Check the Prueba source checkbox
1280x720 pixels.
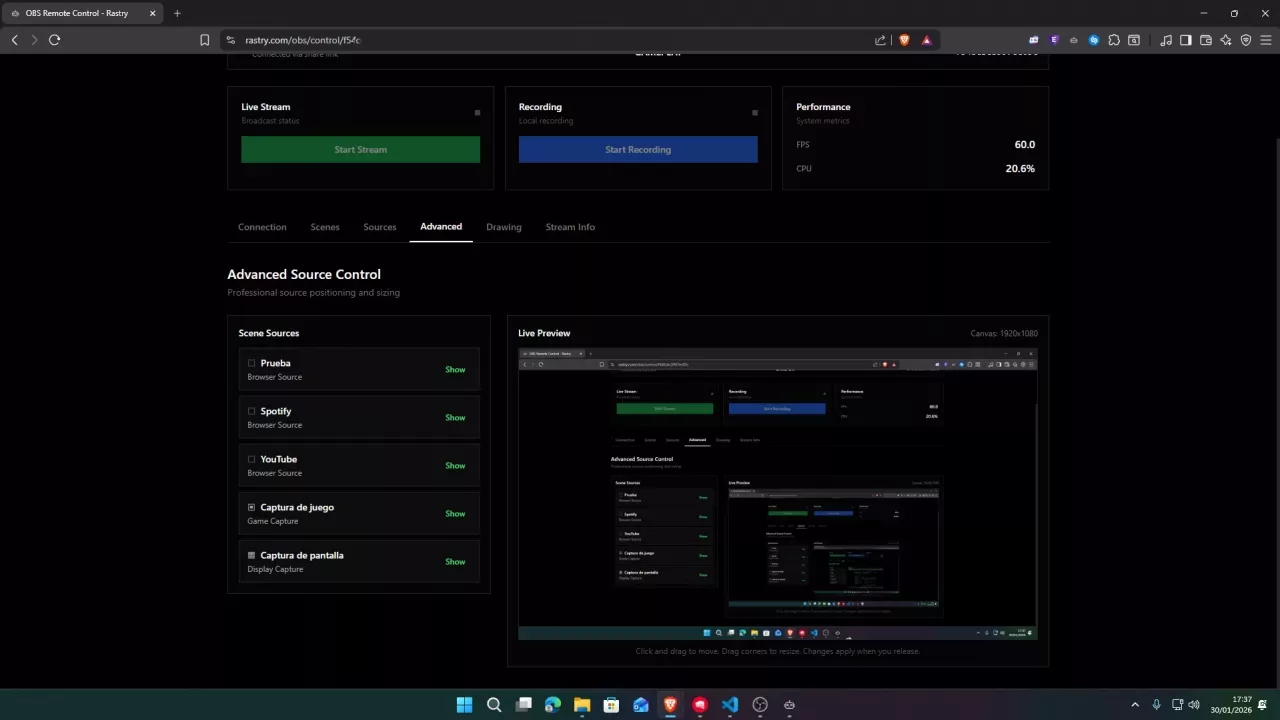[252, 363]
